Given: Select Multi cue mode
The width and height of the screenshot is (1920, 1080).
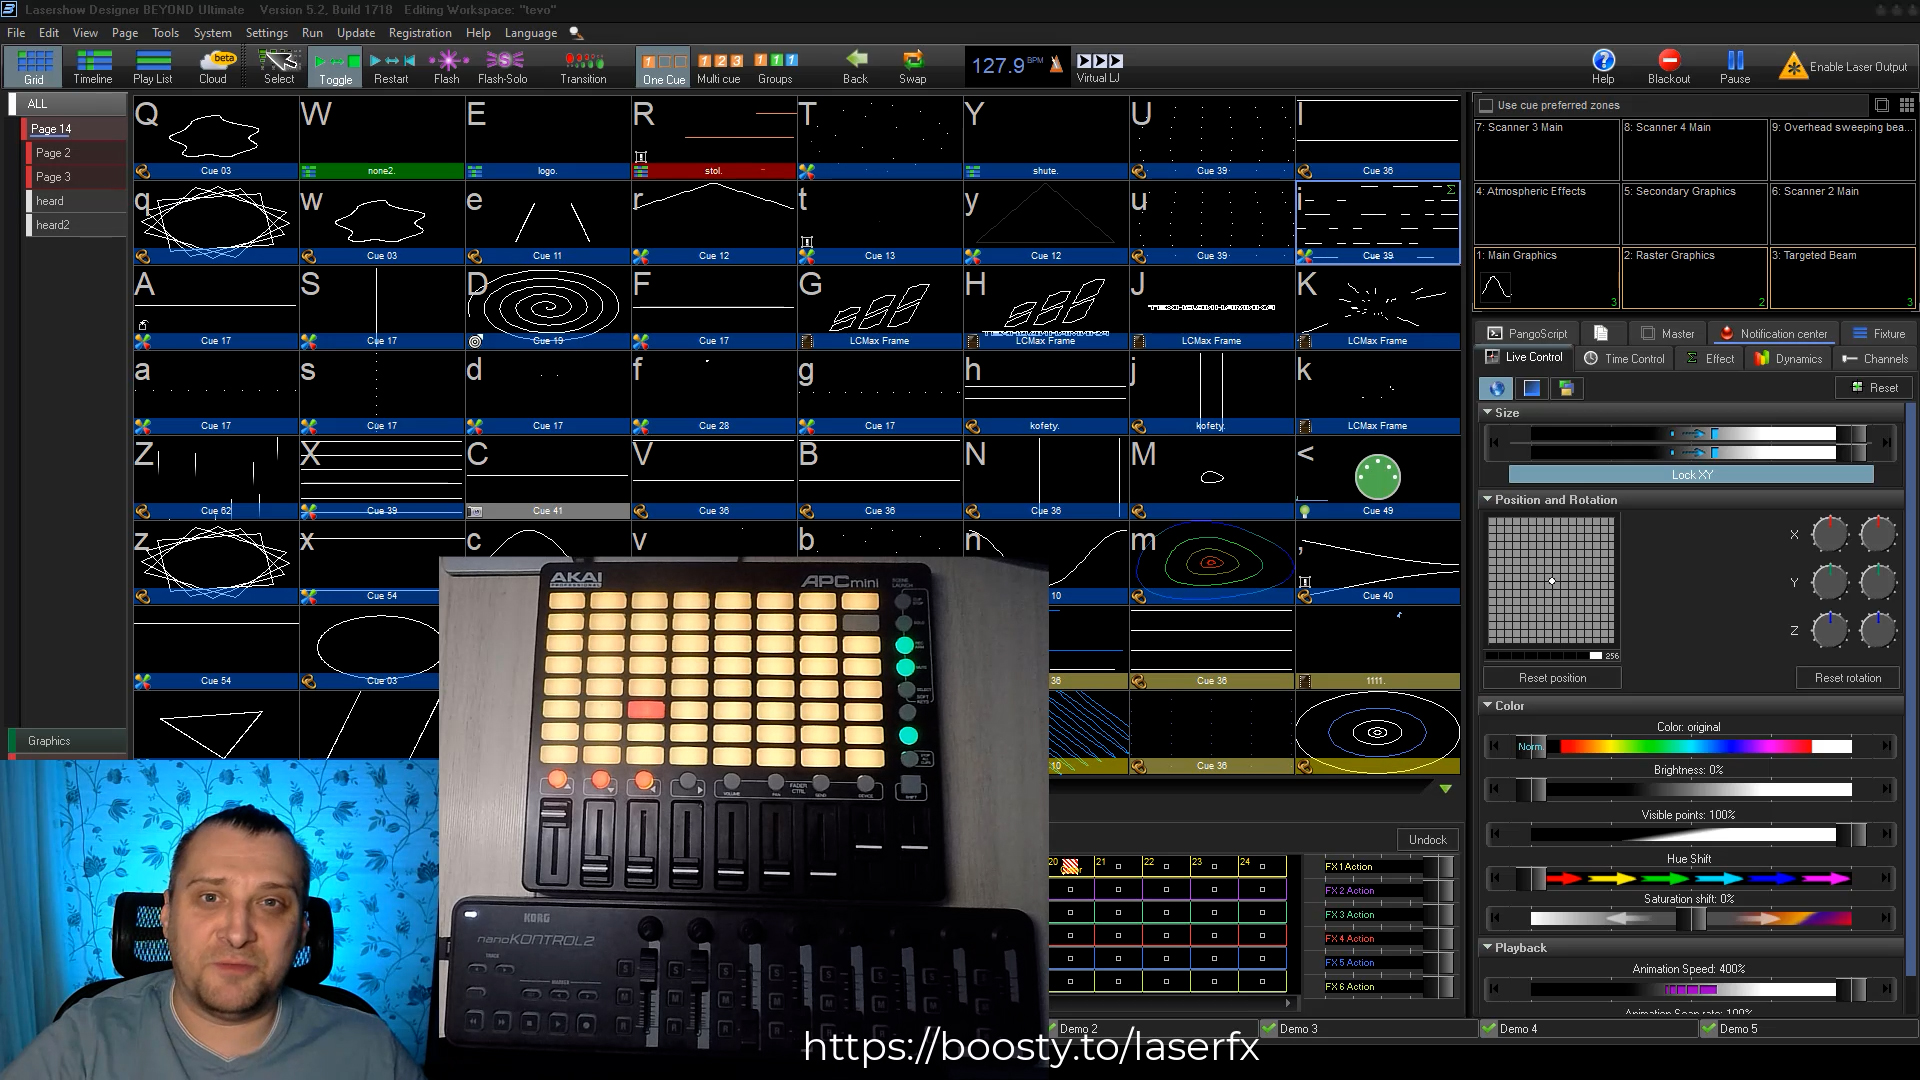Looking at the screenshot, I should [x=719, y=67].
